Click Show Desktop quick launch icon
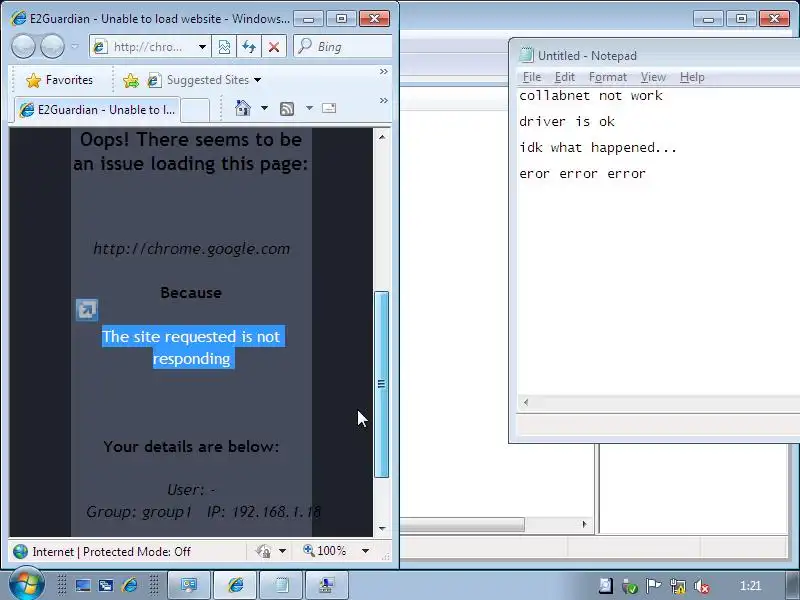 (83, 586)
